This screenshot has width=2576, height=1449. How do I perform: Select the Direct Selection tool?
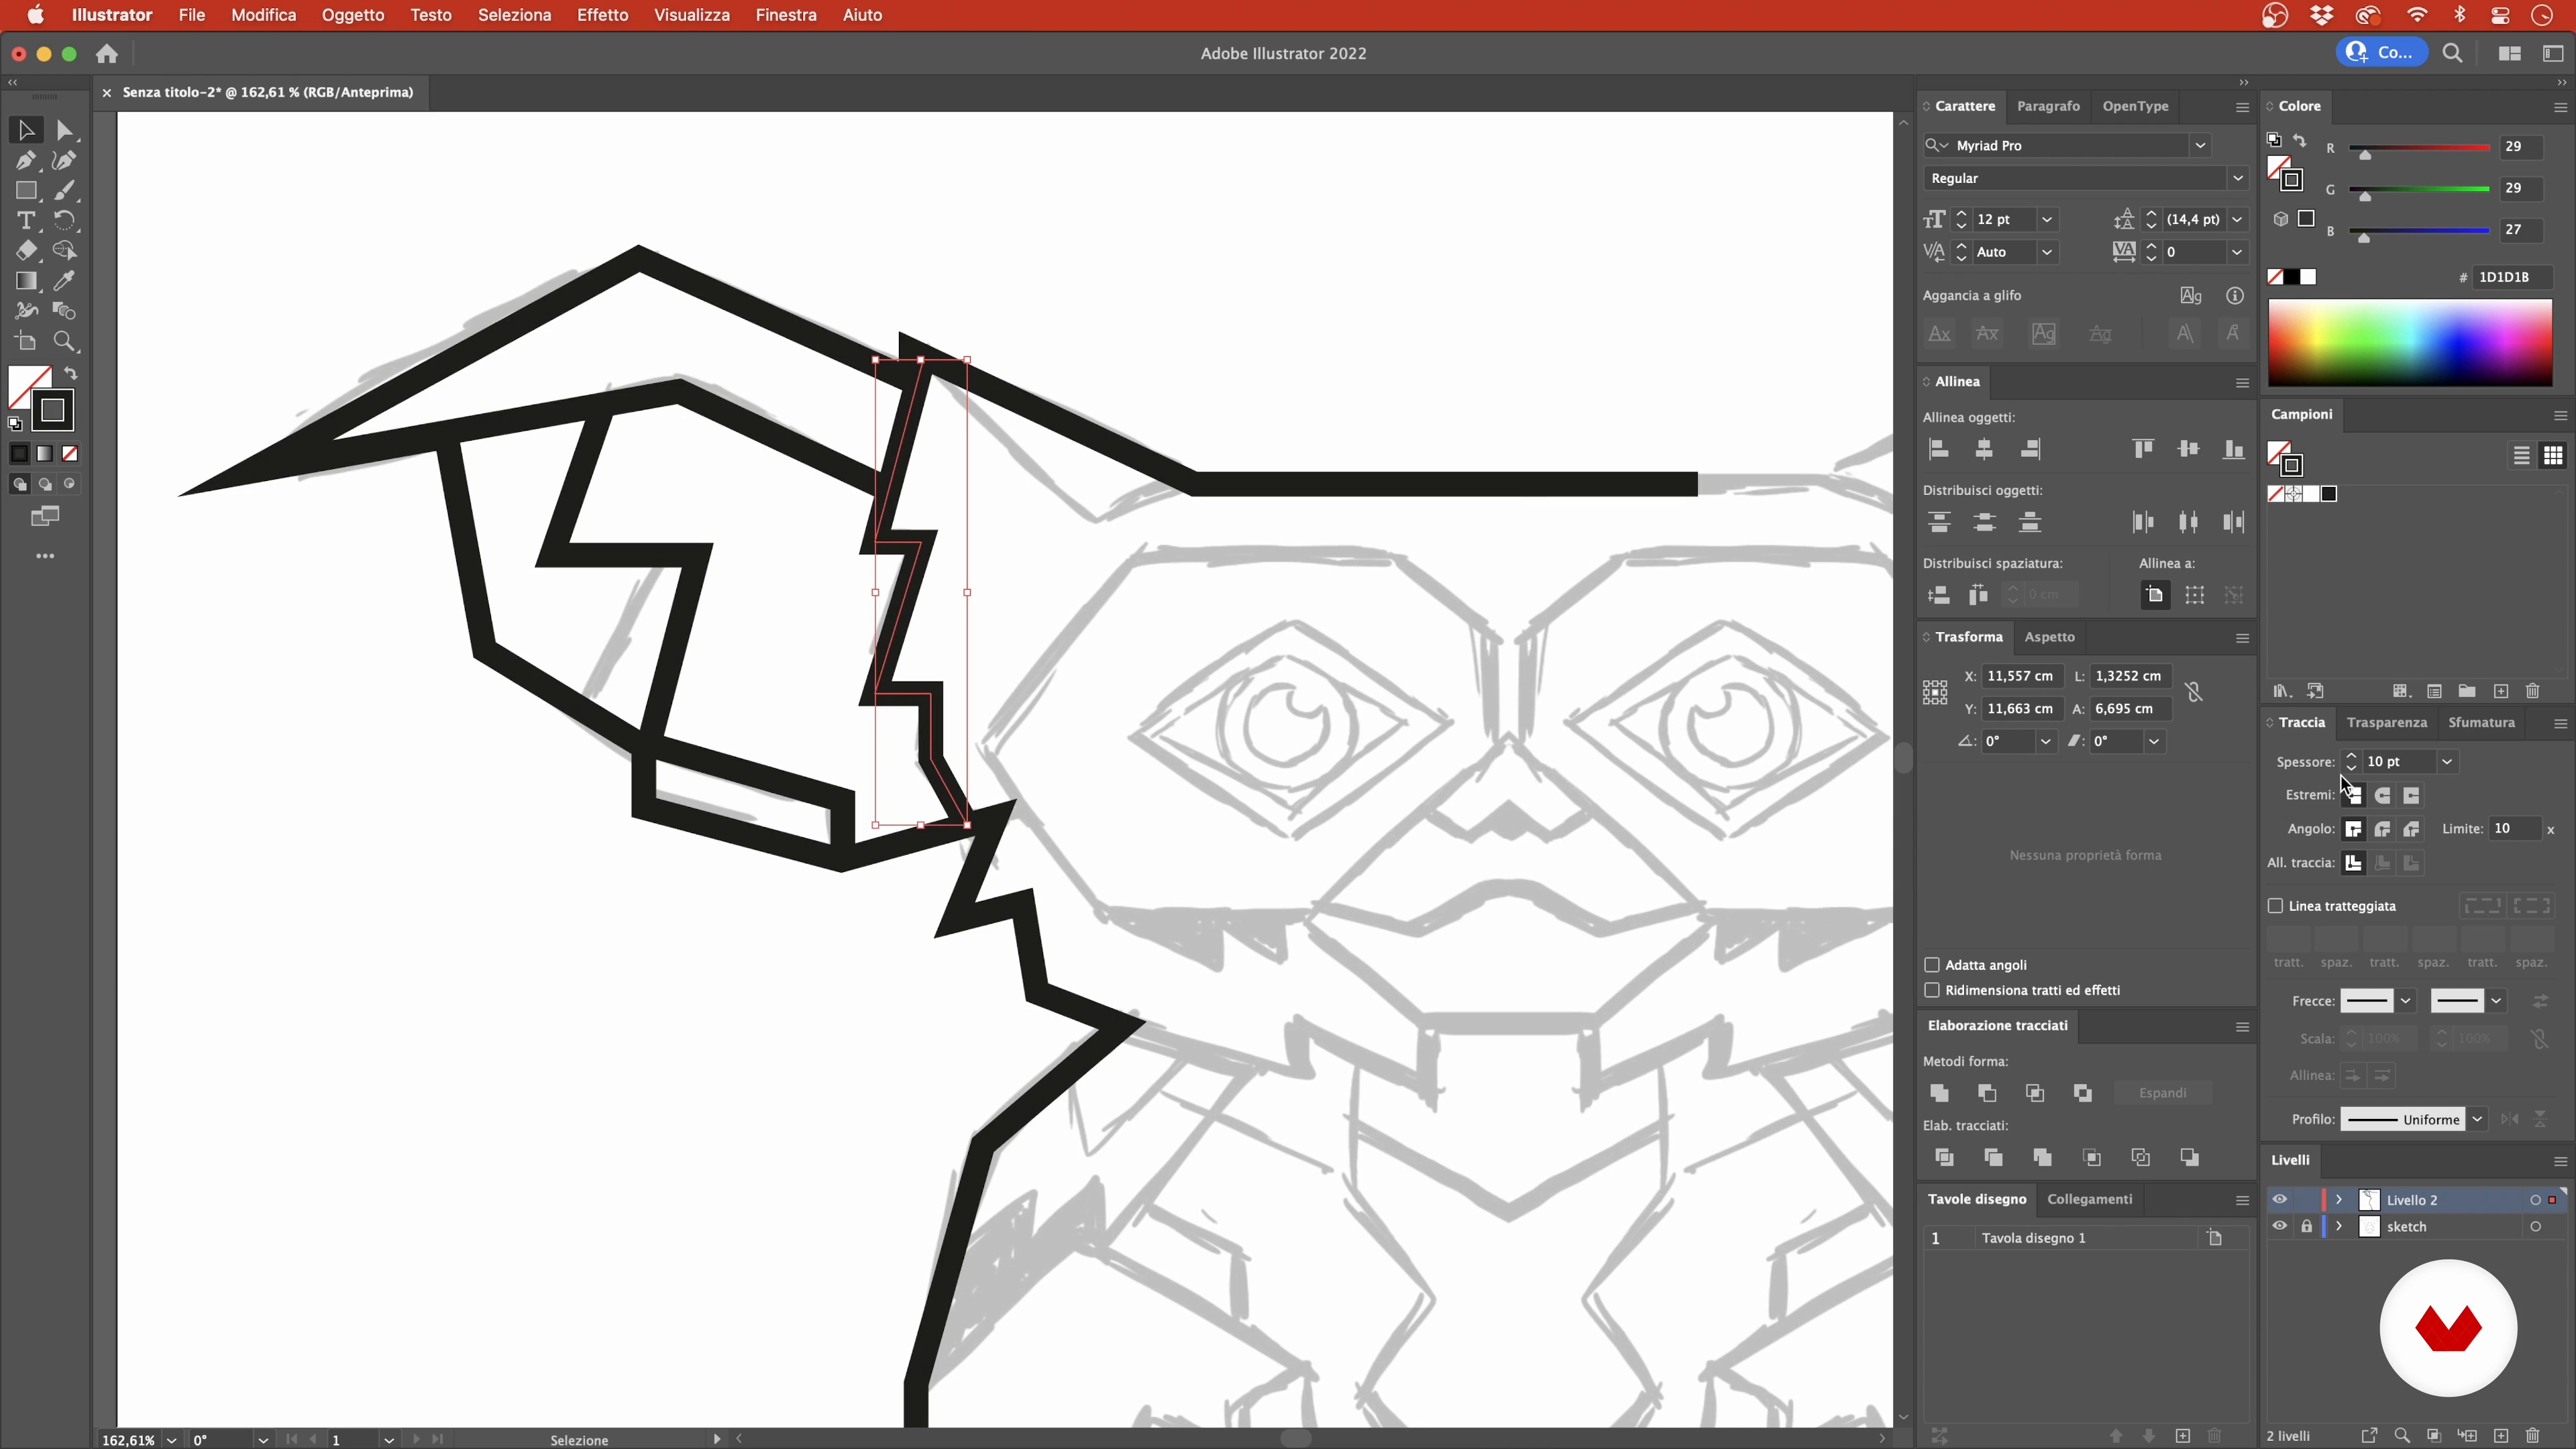(65, 130)
